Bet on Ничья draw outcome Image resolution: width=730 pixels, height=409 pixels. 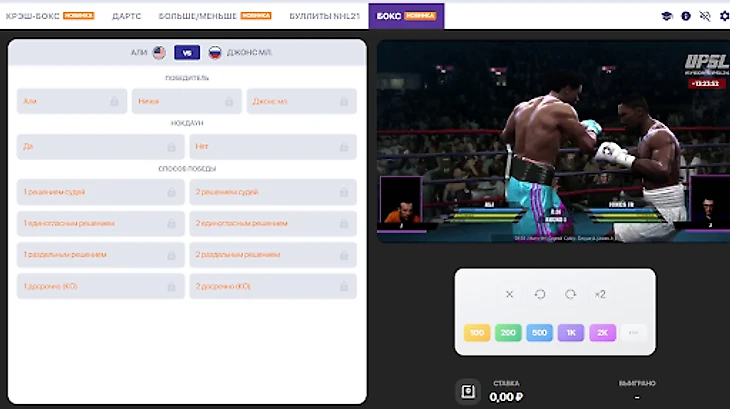187,101
